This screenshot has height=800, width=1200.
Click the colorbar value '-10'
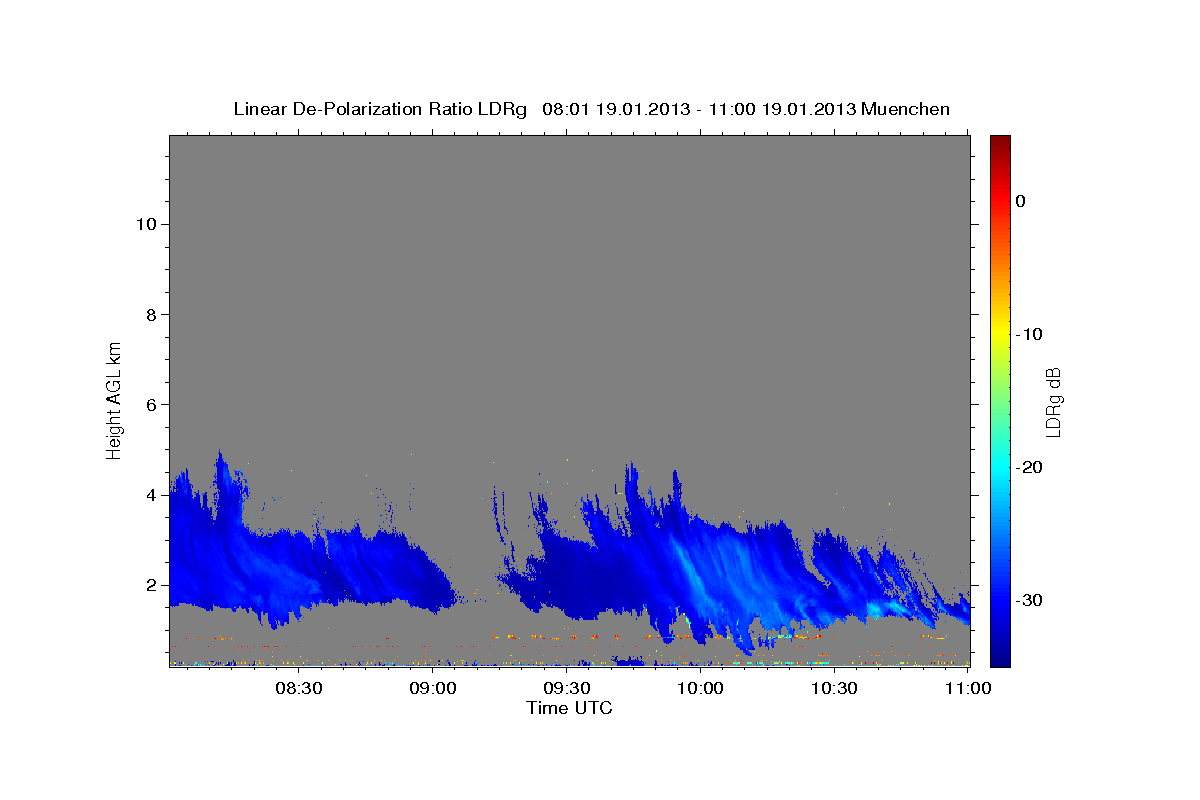[1029, 334]
